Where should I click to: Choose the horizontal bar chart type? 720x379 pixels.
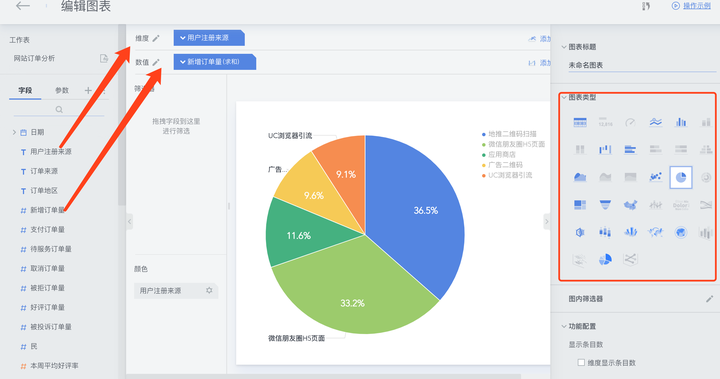630,149
